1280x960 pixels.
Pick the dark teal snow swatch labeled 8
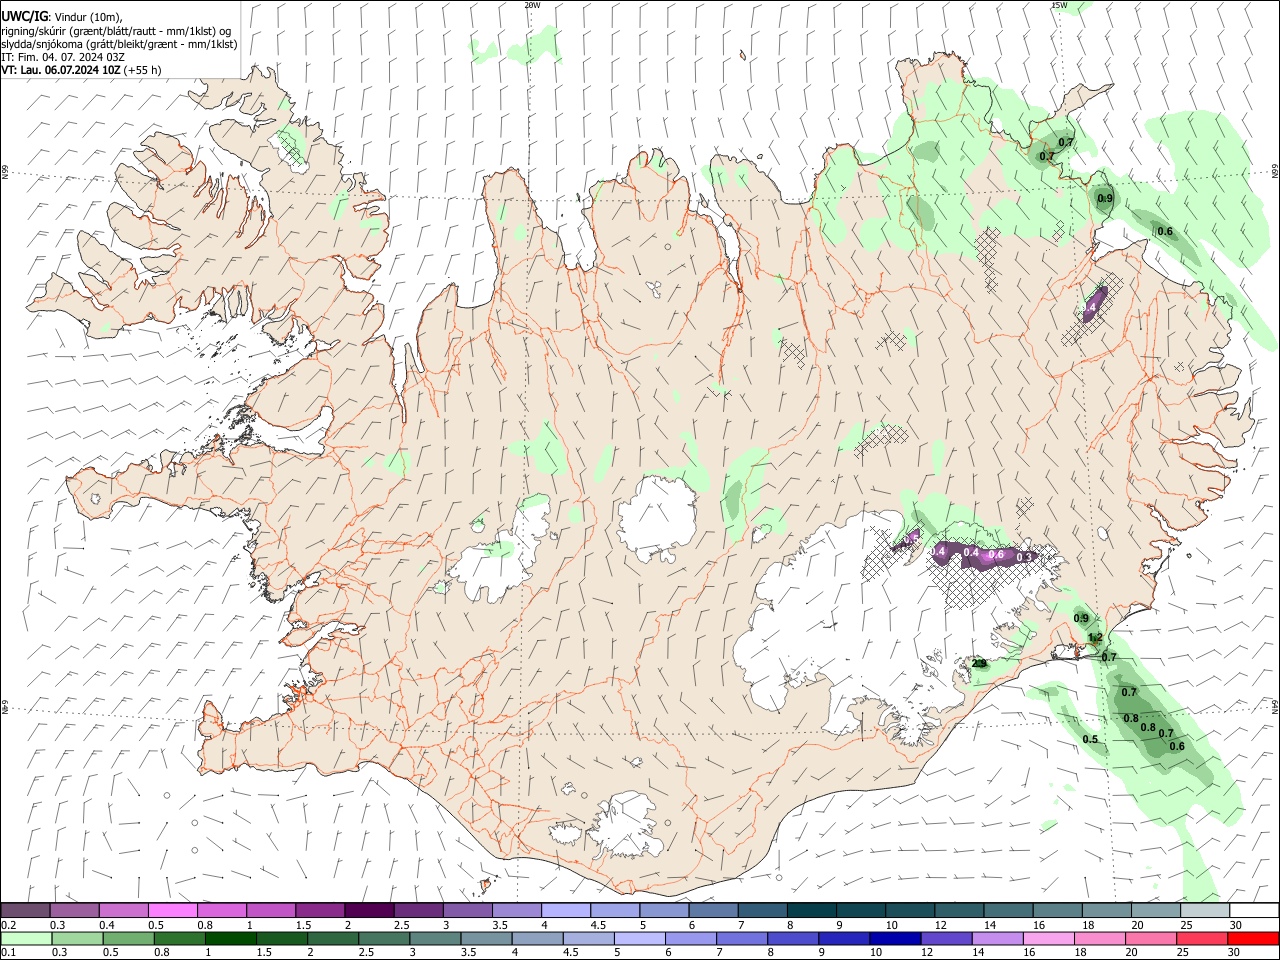811,910
